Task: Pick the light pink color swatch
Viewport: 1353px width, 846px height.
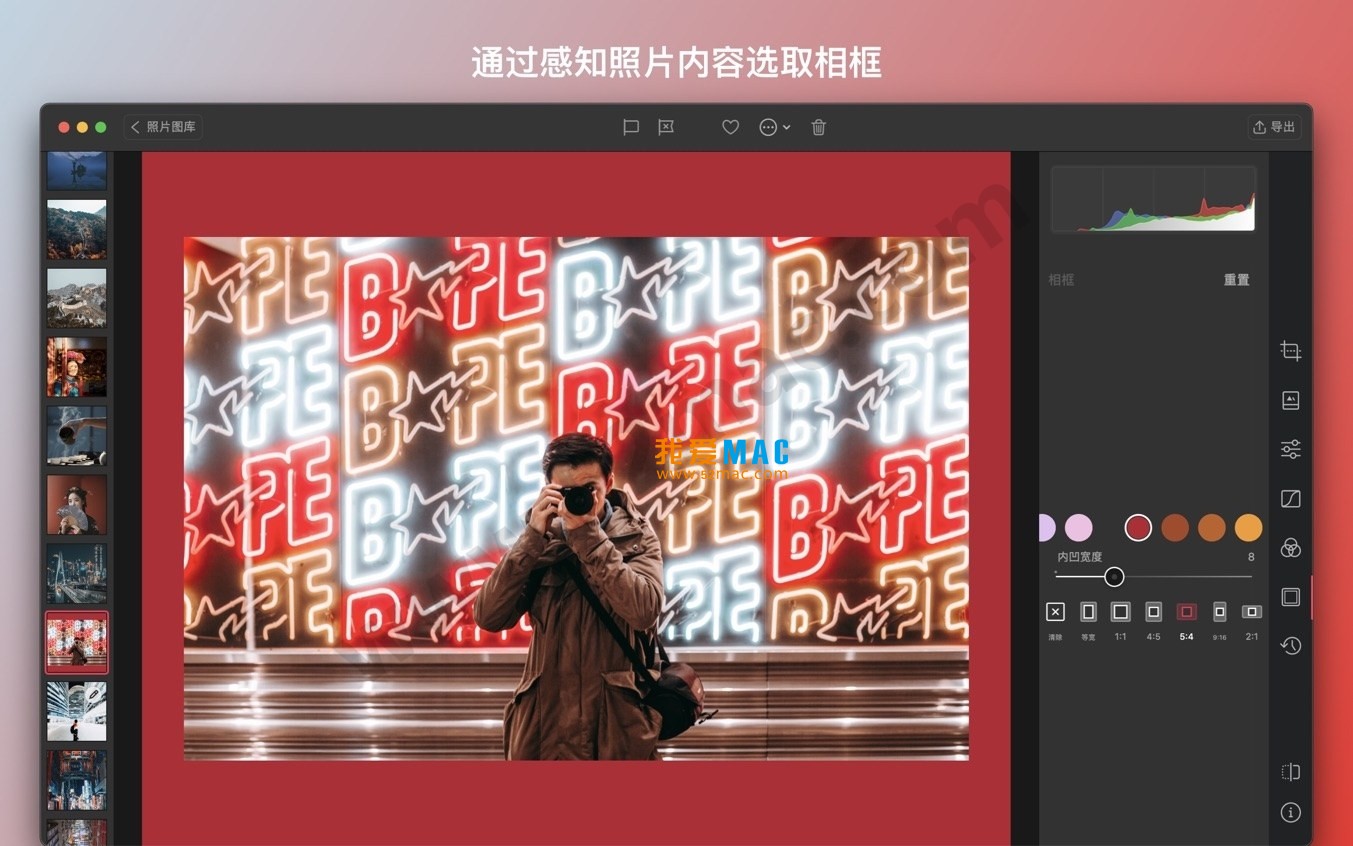Action: point(1079,528)
